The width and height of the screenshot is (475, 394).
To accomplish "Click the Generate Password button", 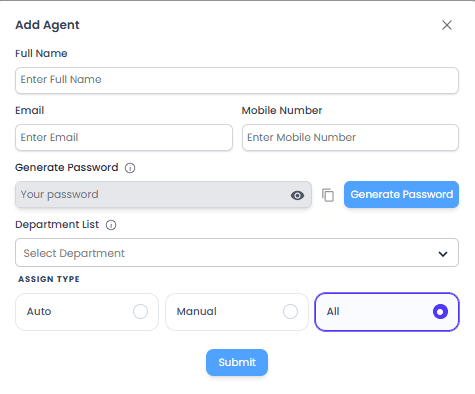I will tap(401, 195).
